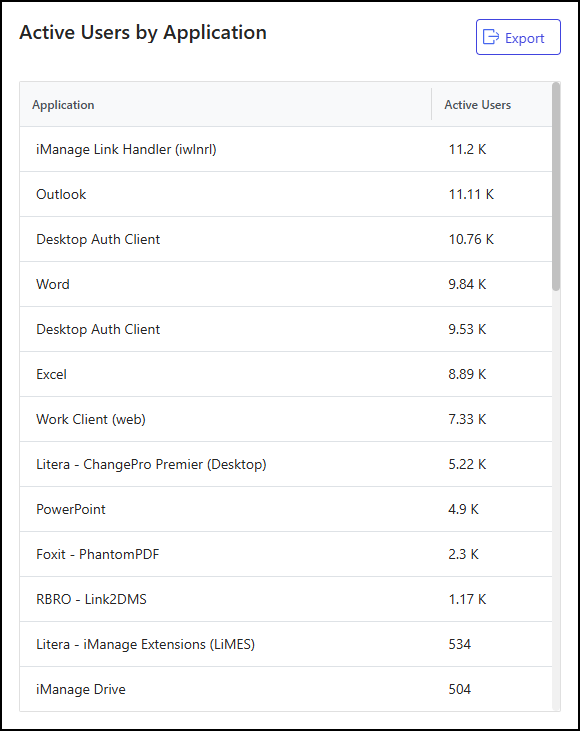Viewport: 580px width, 731px height.
Task: Click the Export button
Action: tap(518, 37)
